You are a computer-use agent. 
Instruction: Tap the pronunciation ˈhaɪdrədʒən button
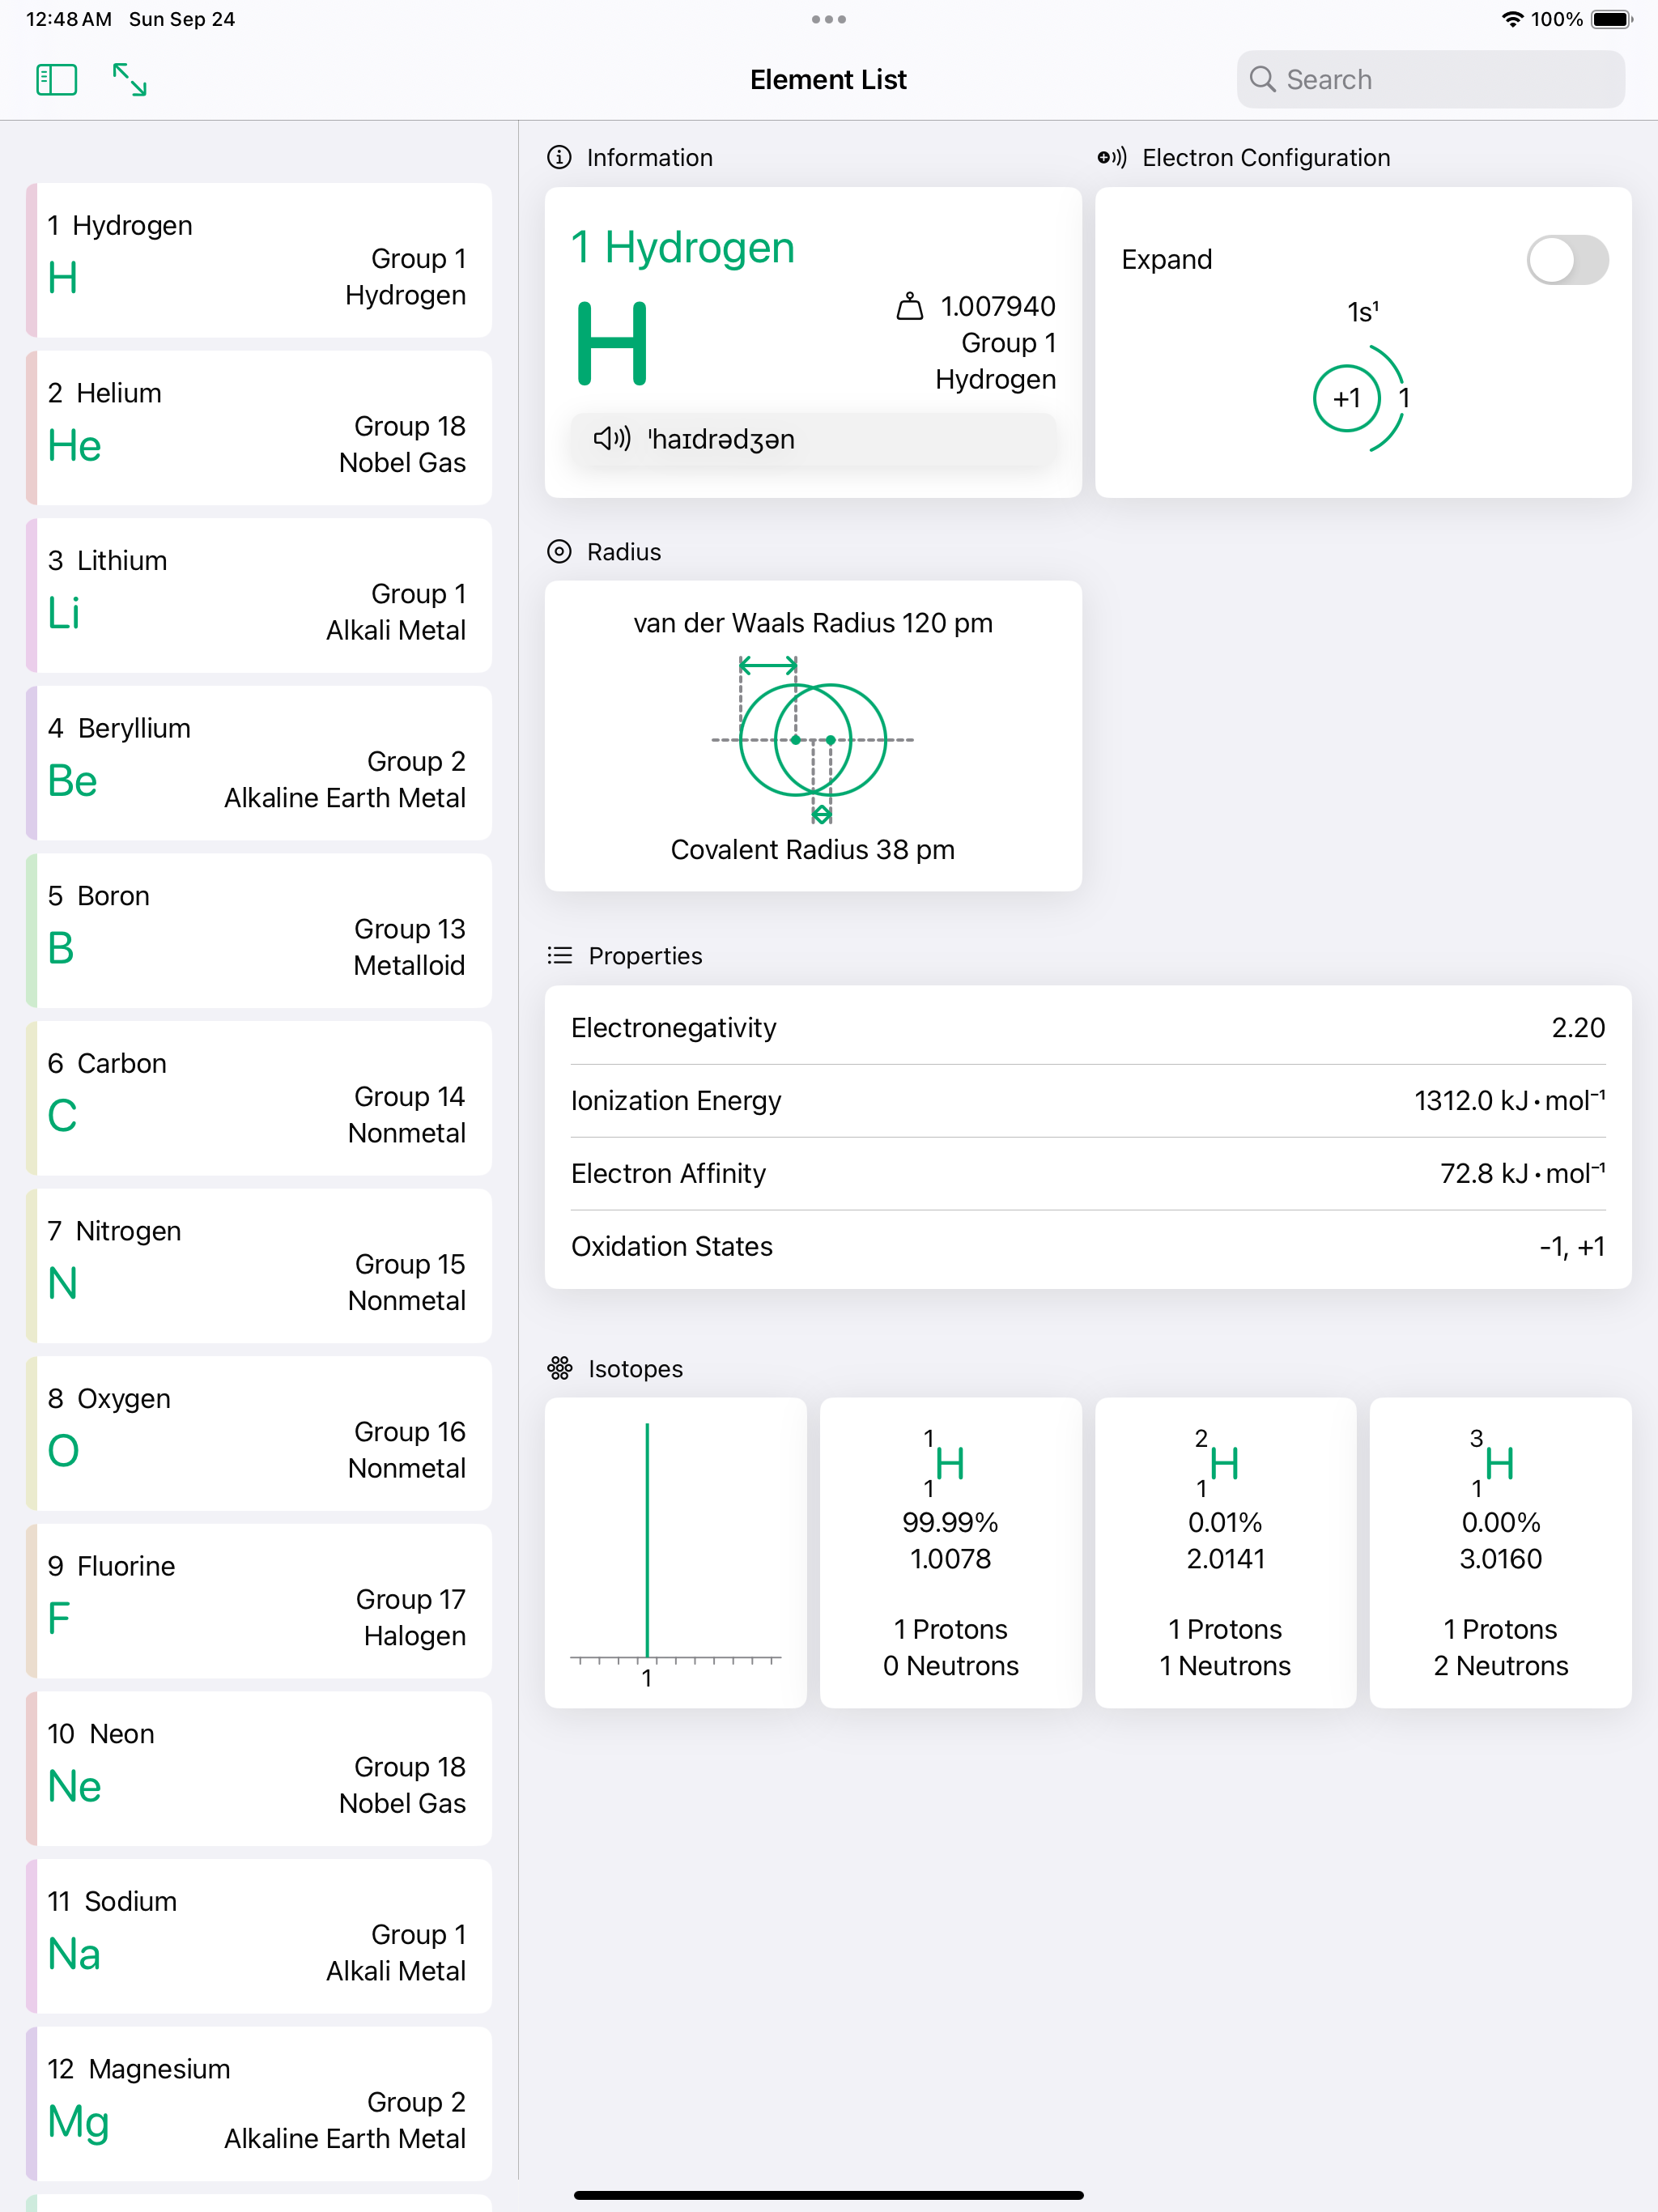click(x=813, y=439)
